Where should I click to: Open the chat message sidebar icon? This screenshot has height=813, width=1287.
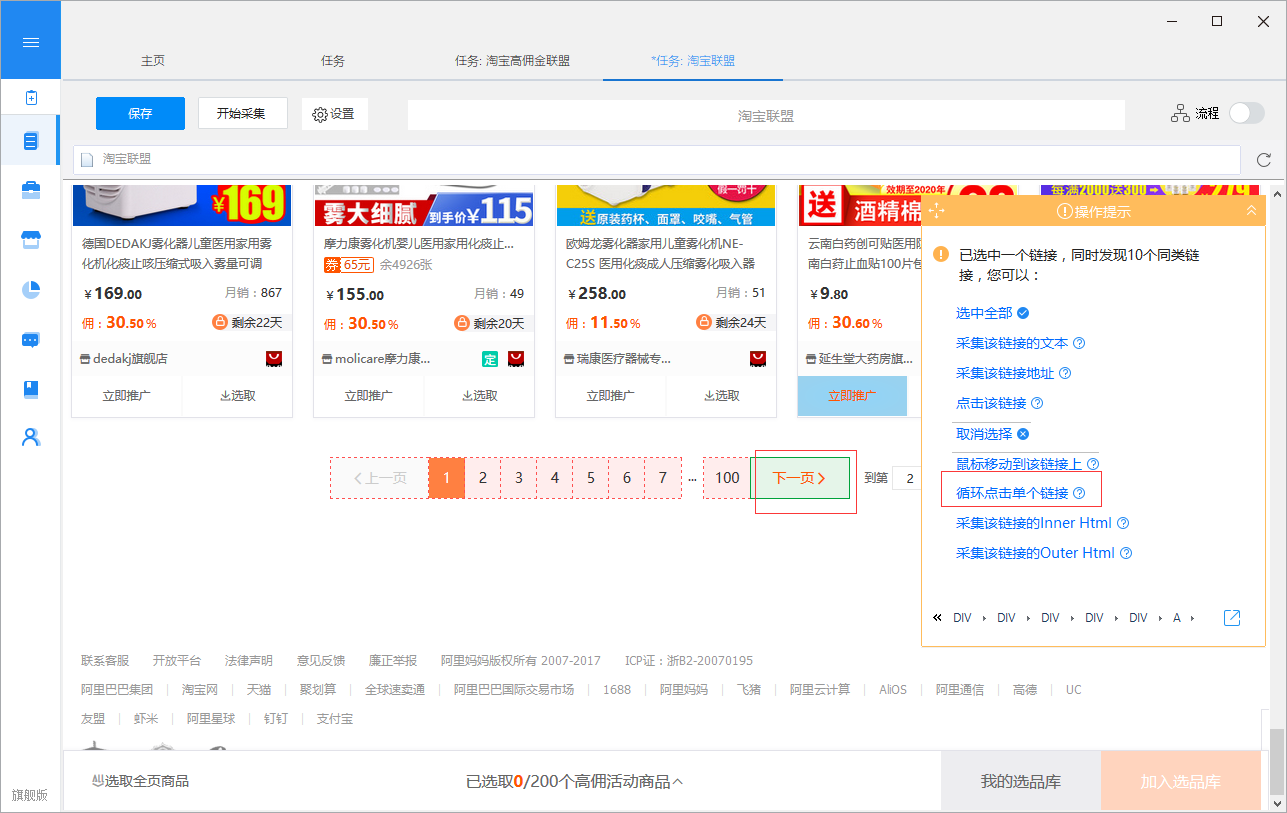[31, 339]
